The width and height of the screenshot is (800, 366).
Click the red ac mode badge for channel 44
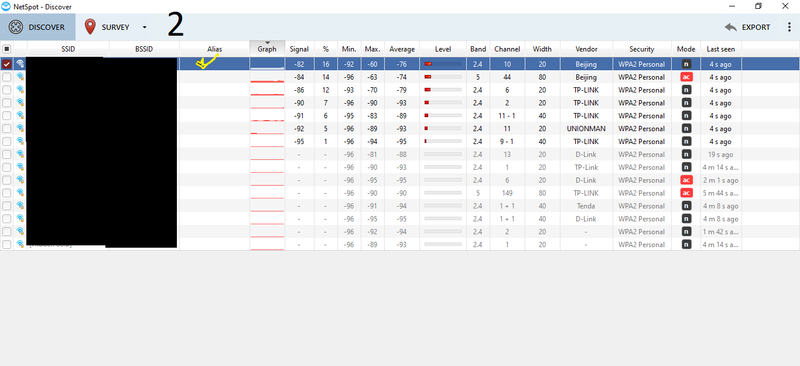click(686, 77)
